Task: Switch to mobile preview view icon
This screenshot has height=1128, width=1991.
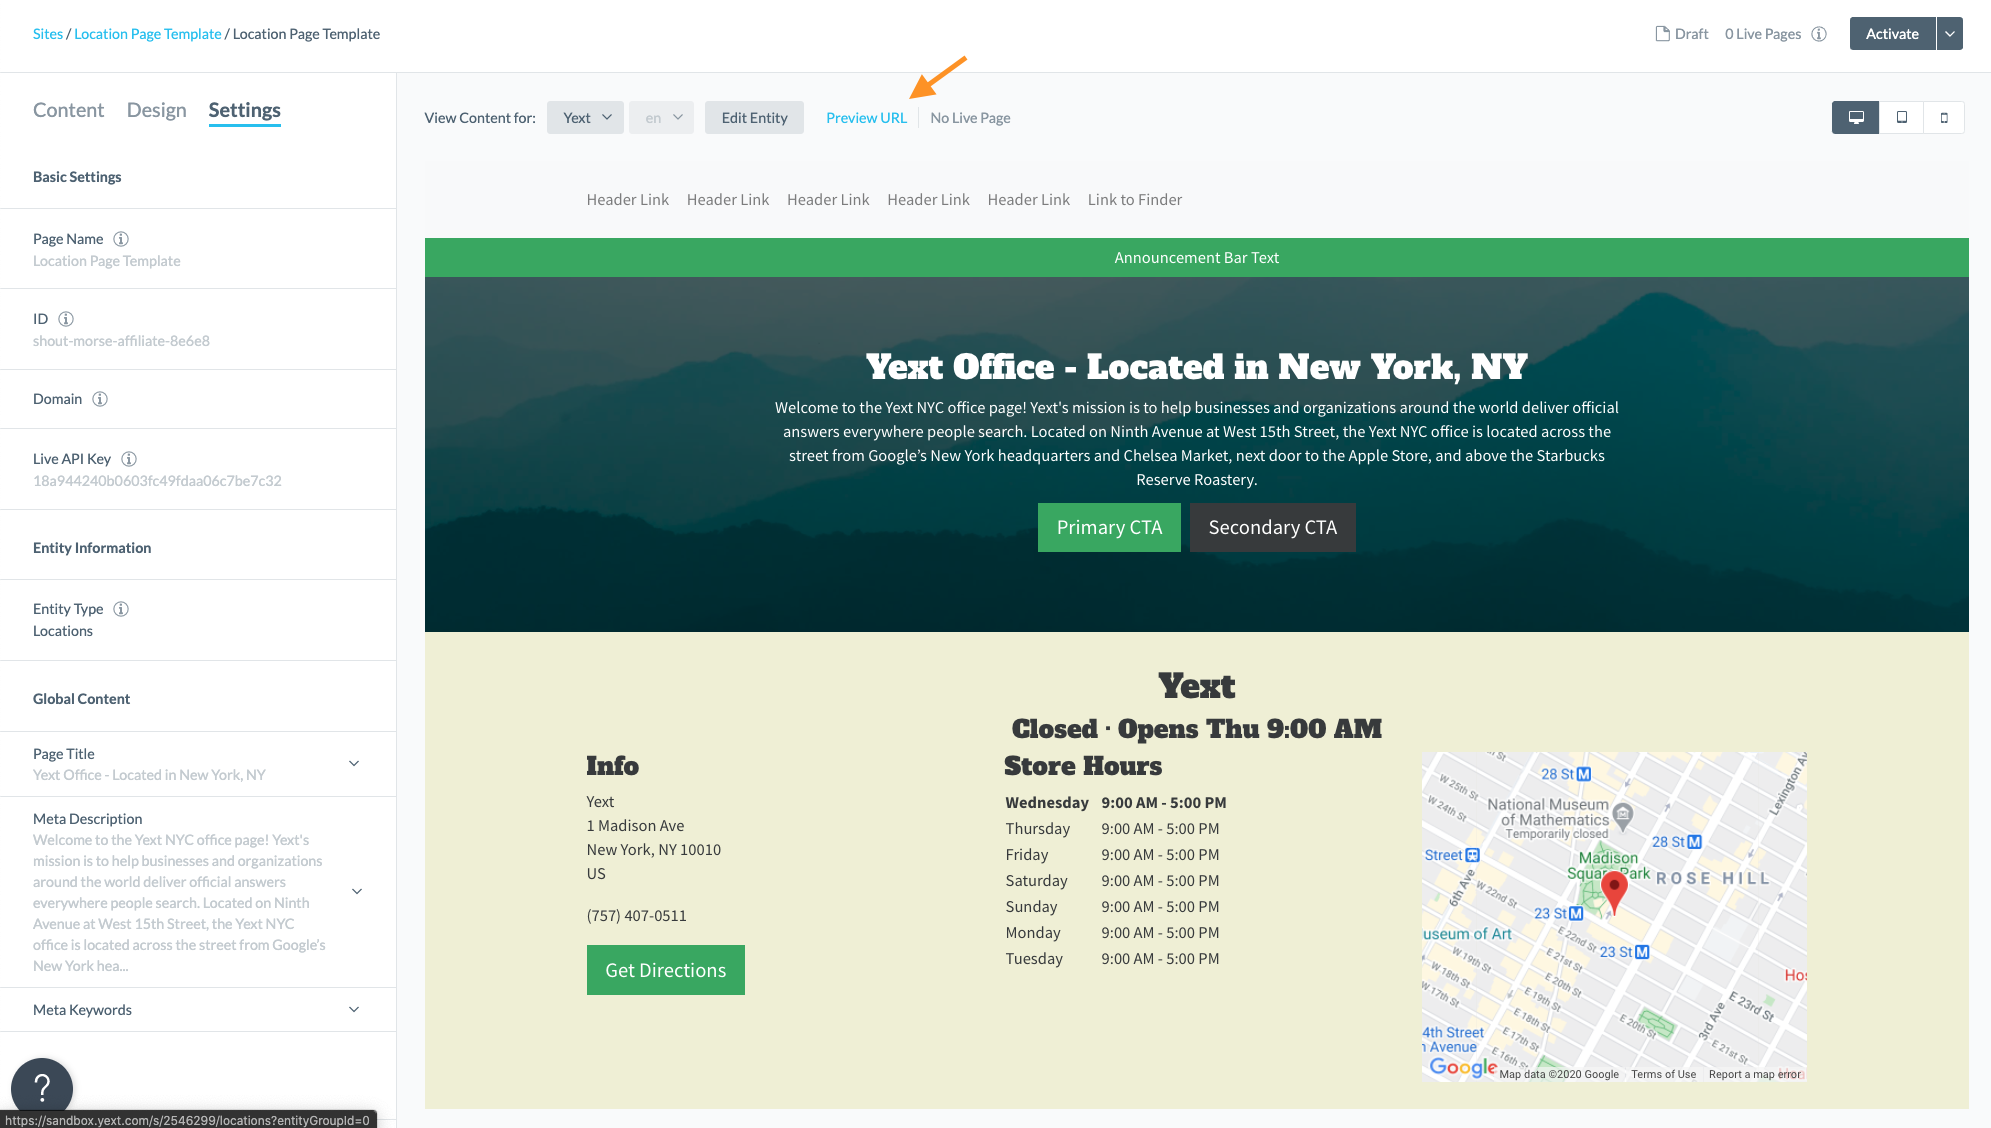Action: click(1943, 117)
